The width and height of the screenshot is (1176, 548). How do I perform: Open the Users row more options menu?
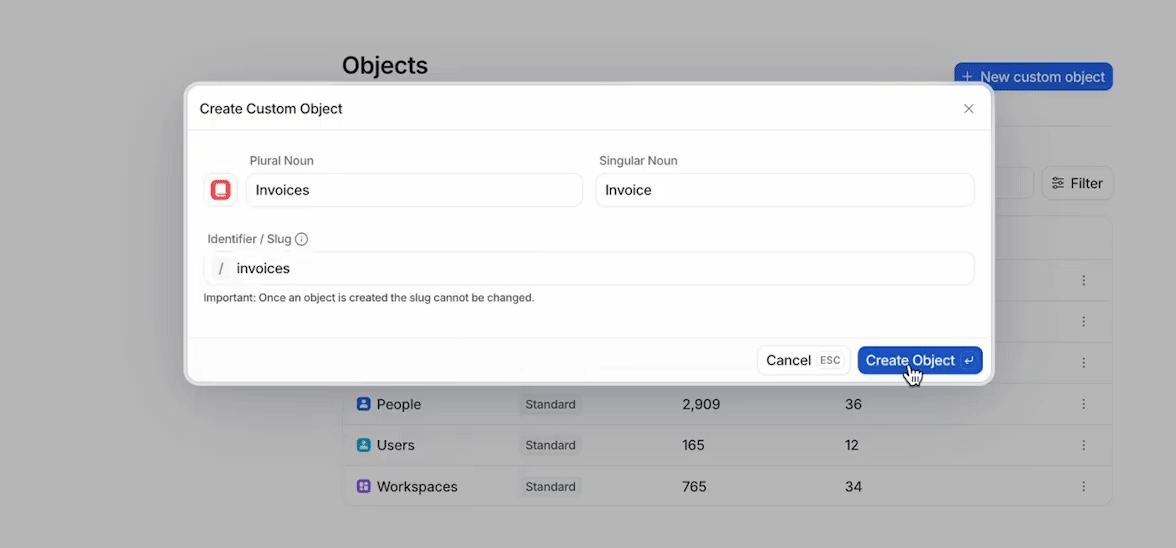pos(1083,445)
